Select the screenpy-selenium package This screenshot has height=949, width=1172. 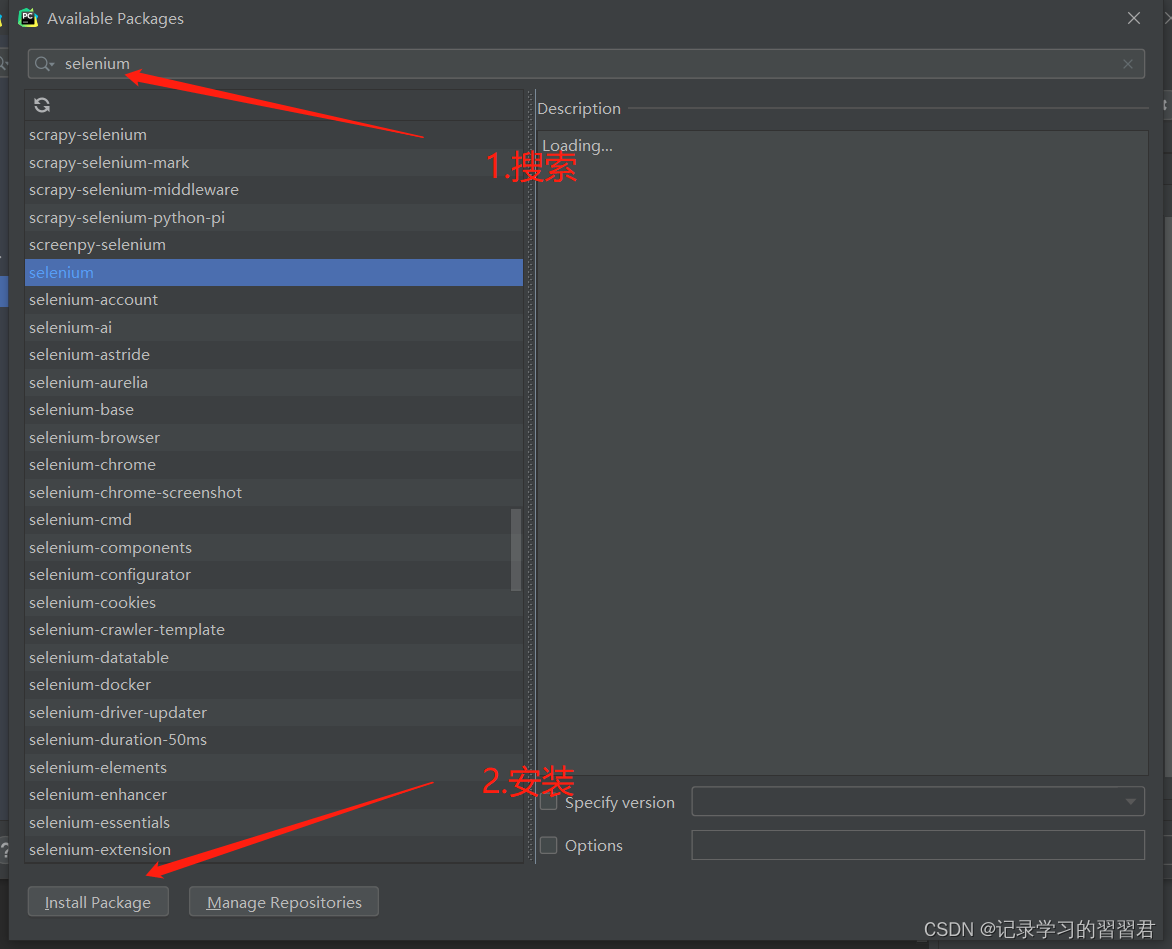[274, 245]
